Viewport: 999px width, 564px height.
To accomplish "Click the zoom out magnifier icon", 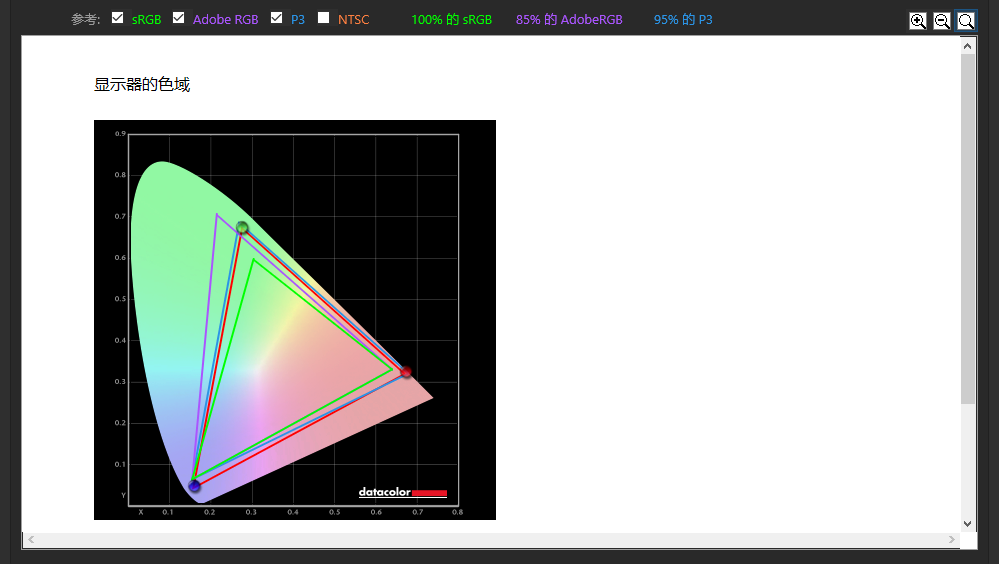I will coord(942,21).
